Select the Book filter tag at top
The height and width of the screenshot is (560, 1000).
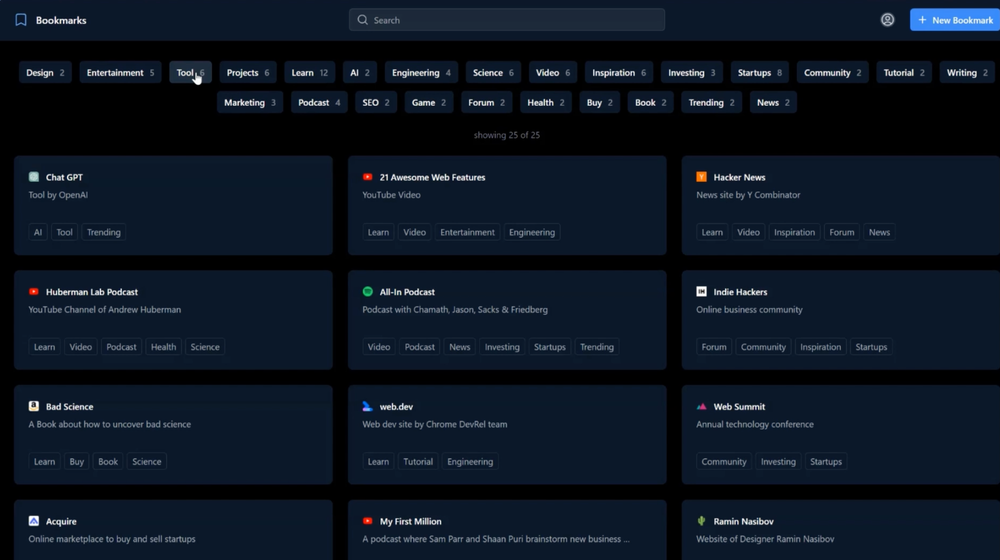(x=651, y=103)
